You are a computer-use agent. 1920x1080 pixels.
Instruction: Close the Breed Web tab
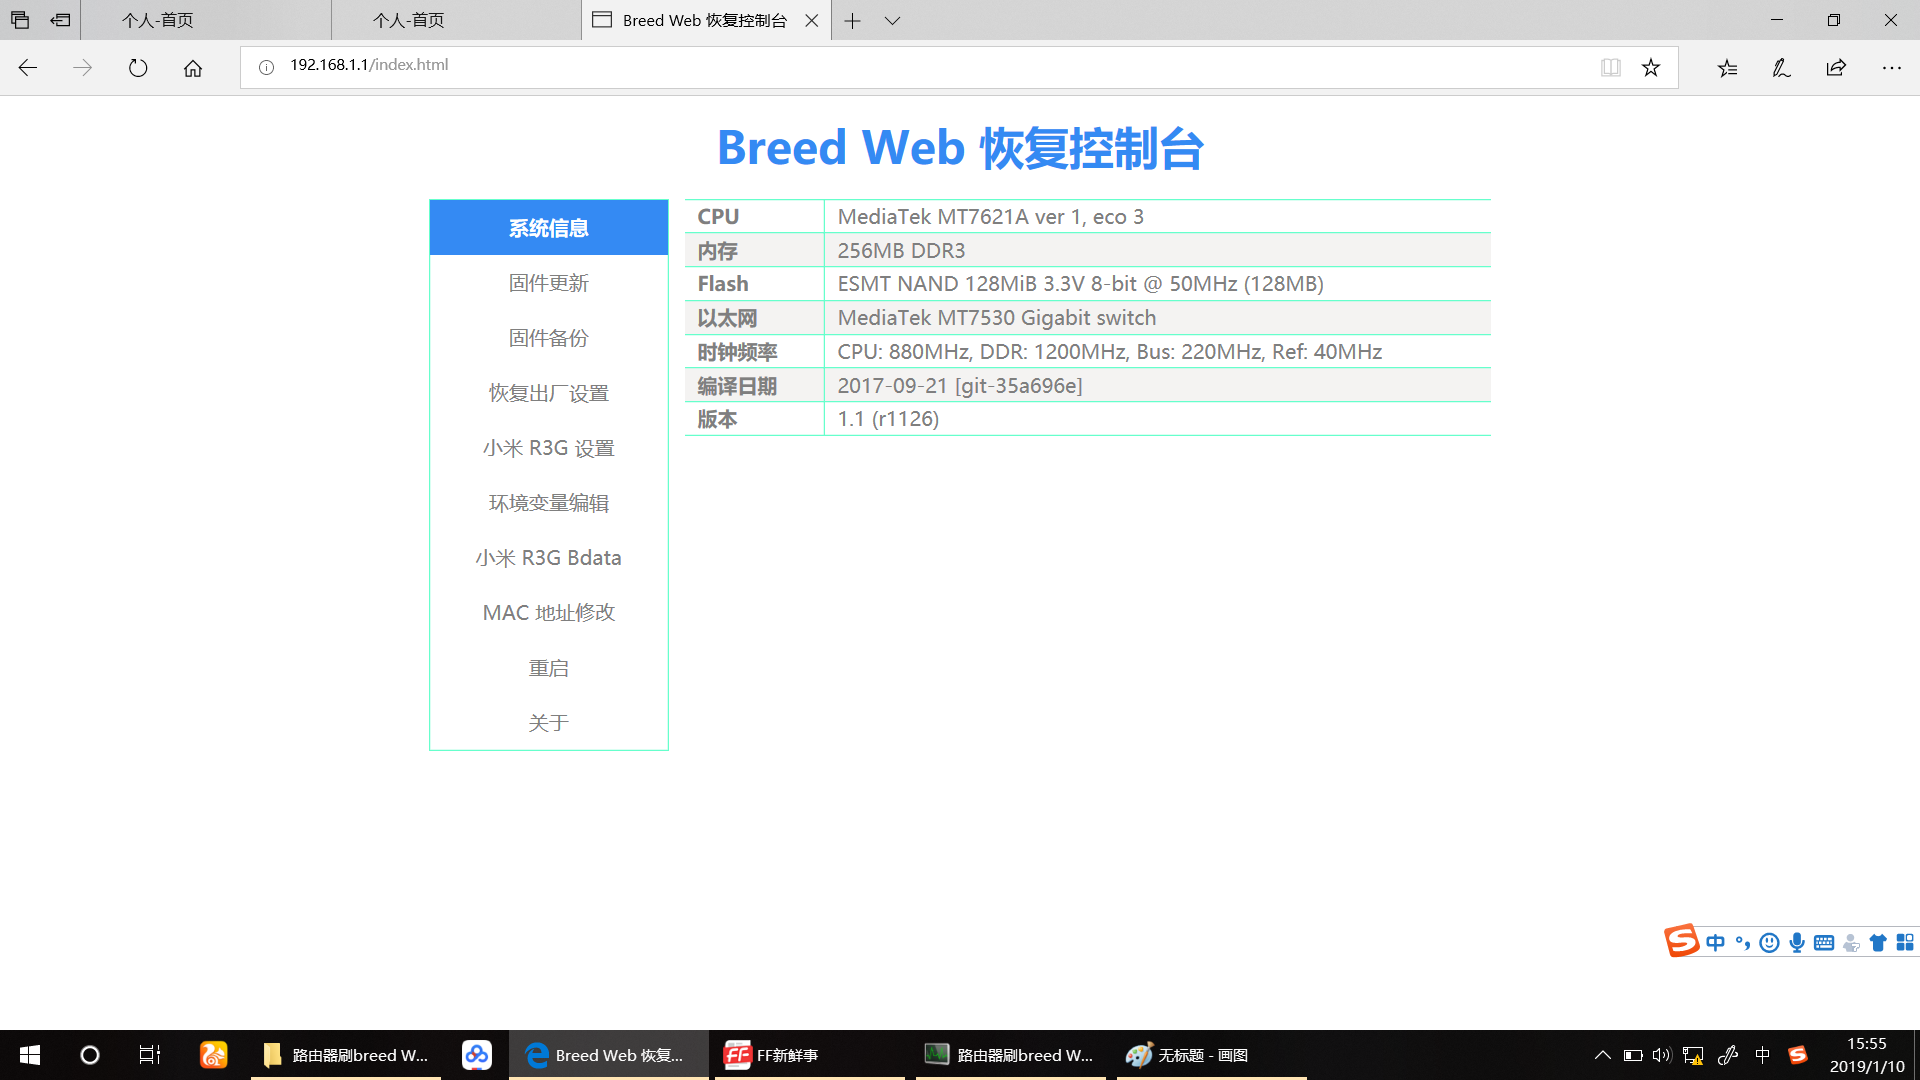[x=812, y=20]
